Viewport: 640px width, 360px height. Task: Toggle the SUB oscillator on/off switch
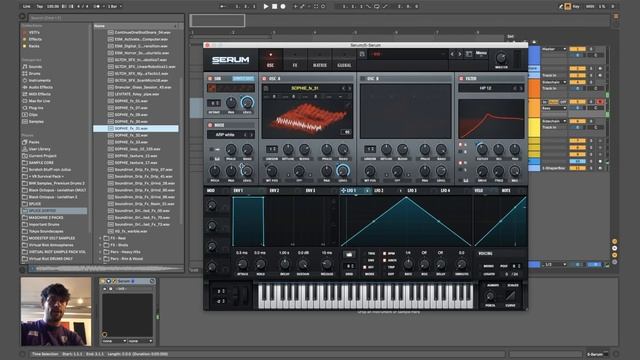pyautogui.click(x=210, y=78)
